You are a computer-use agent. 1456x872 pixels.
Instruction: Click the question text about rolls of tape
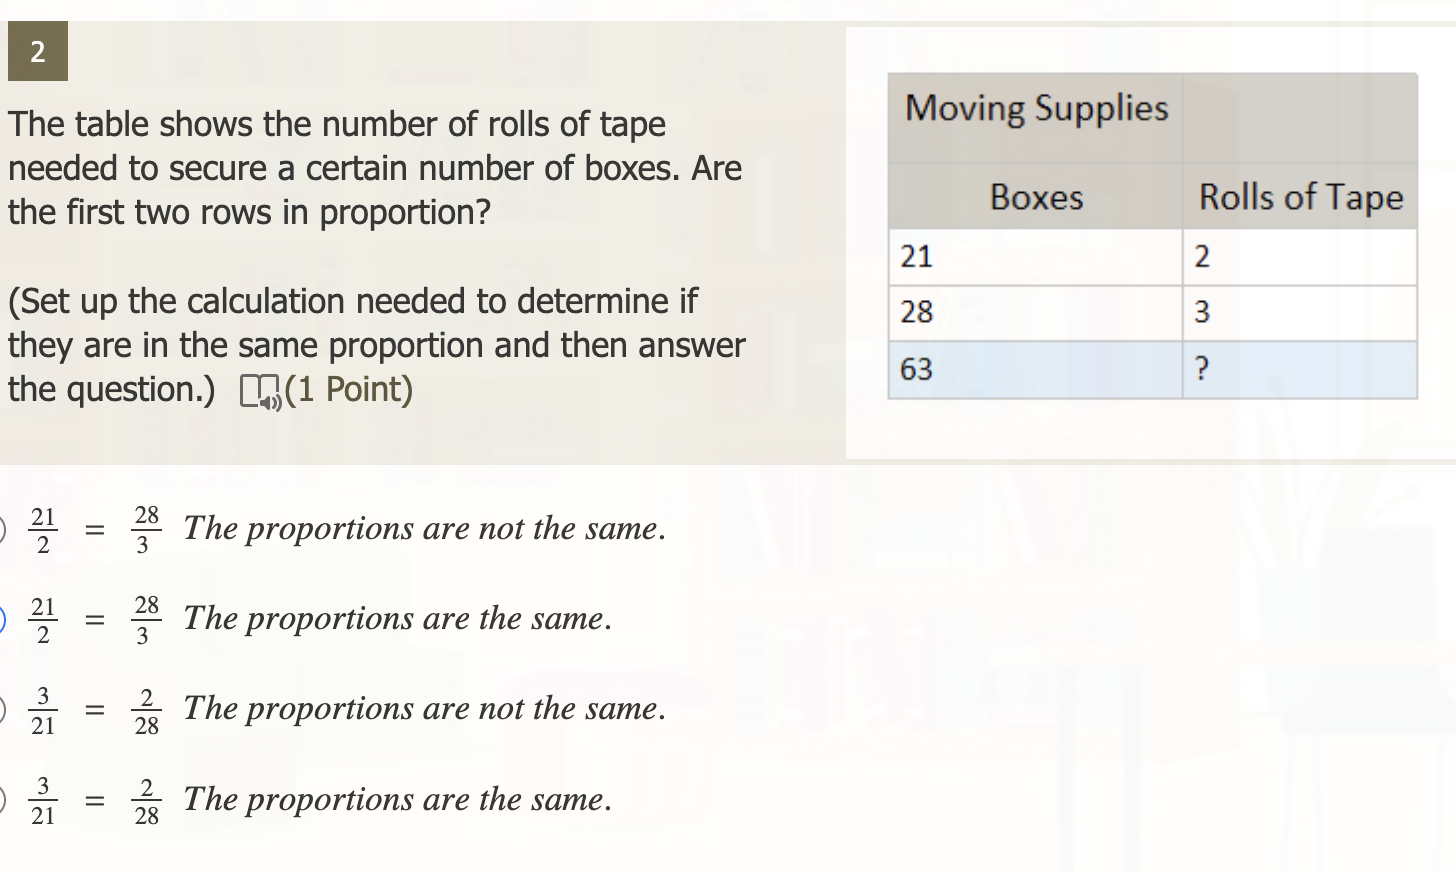pos(375,168)
